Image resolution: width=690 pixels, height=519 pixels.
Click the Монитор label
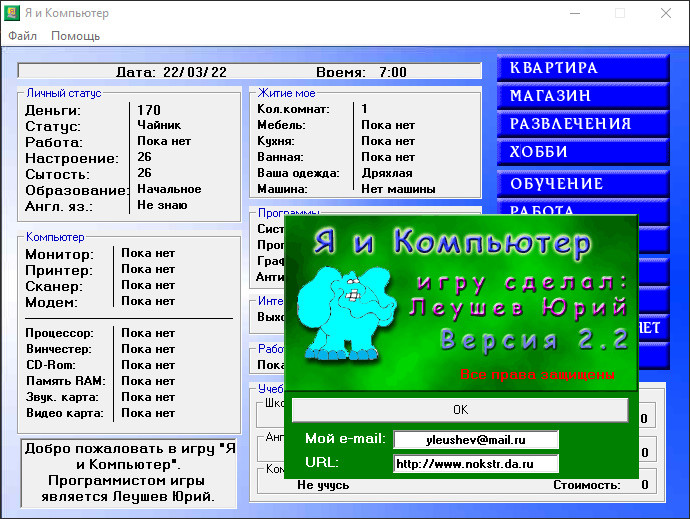59,254
